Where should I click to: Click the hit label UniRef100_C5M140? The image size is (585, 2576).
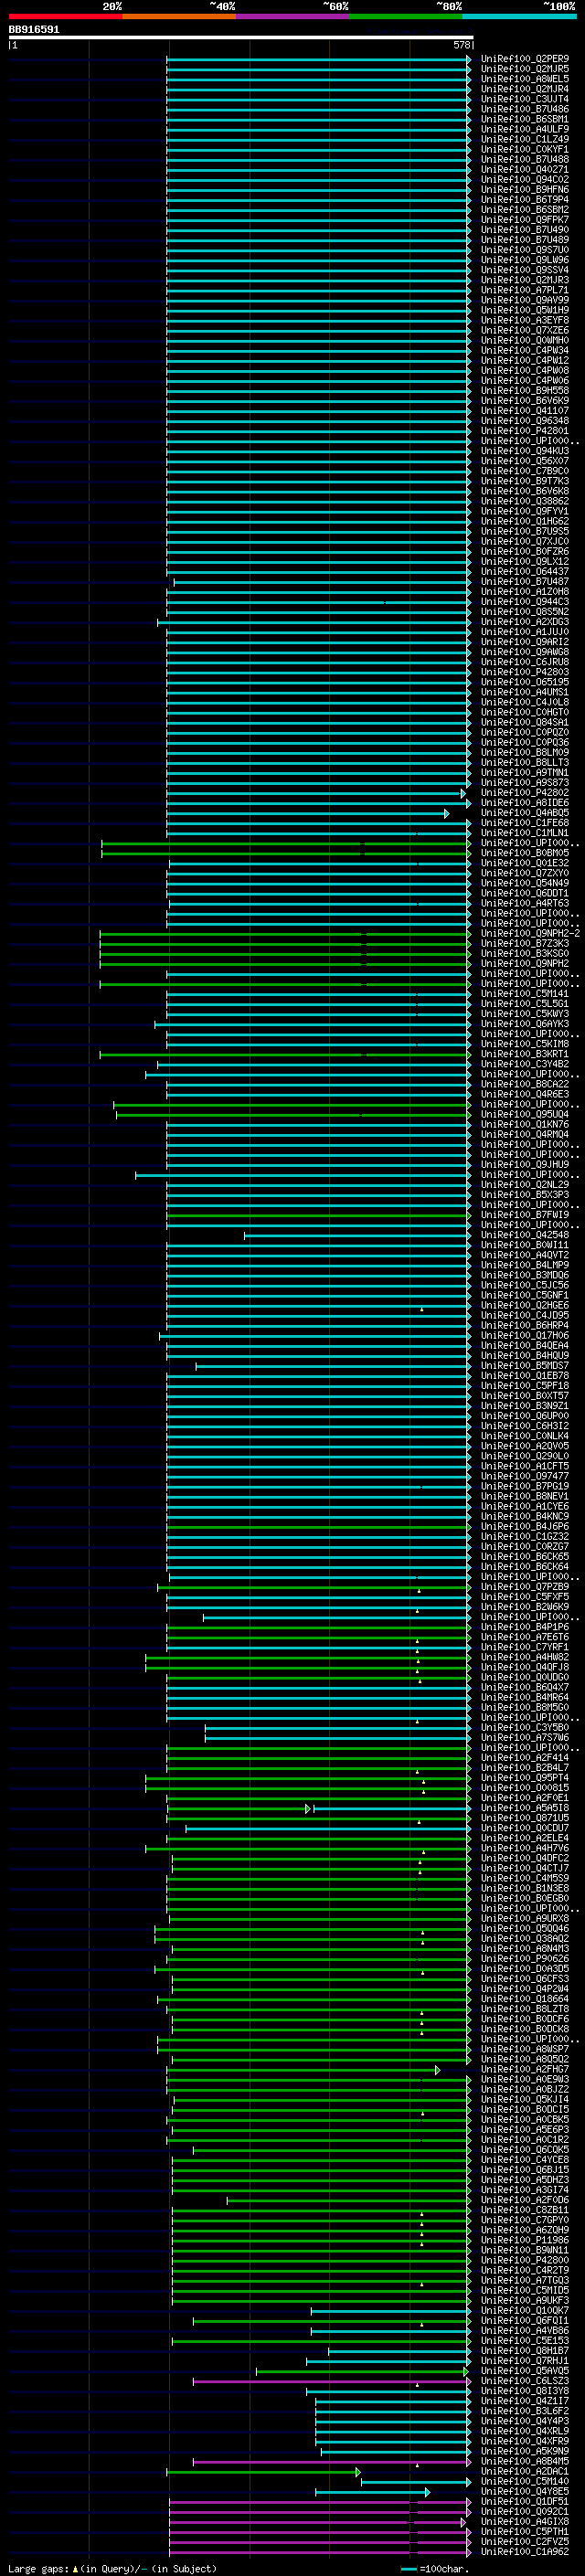525,2482
